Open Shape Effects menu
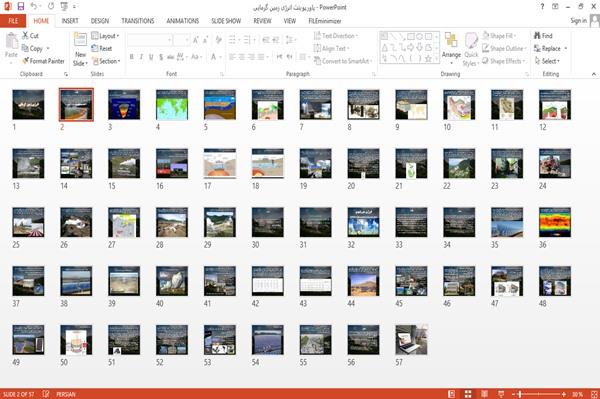This screenshot has width=600, height=399. (x=504, y=61)
